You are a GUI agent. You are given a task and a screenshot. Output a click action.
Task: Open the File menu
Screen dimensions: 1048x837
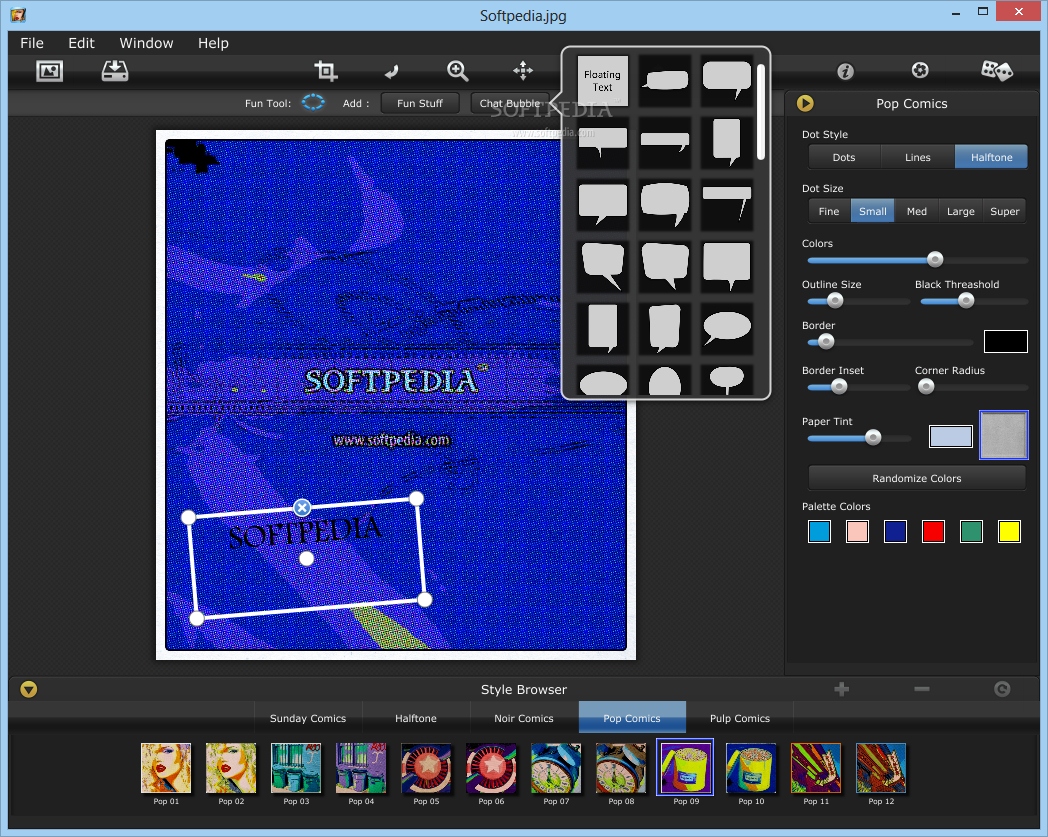coord(32,43)
